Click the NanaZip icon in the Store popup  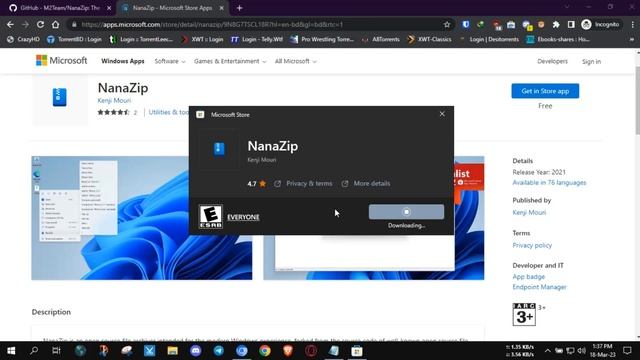[x=219, y=149]
